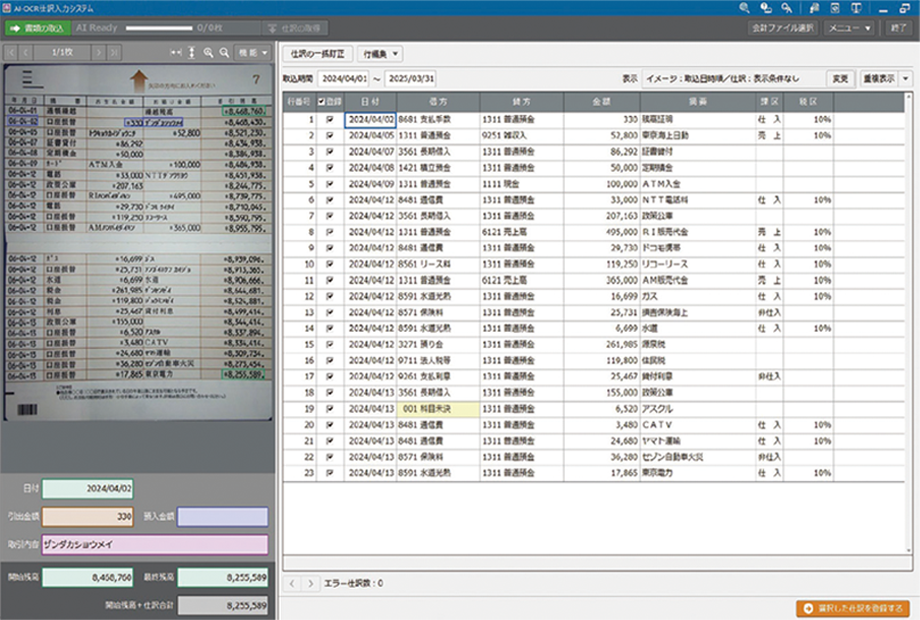Click the orange 引出金額 field showing 330
The width and height of the screenshot is (920, 620).
(88, 517)
